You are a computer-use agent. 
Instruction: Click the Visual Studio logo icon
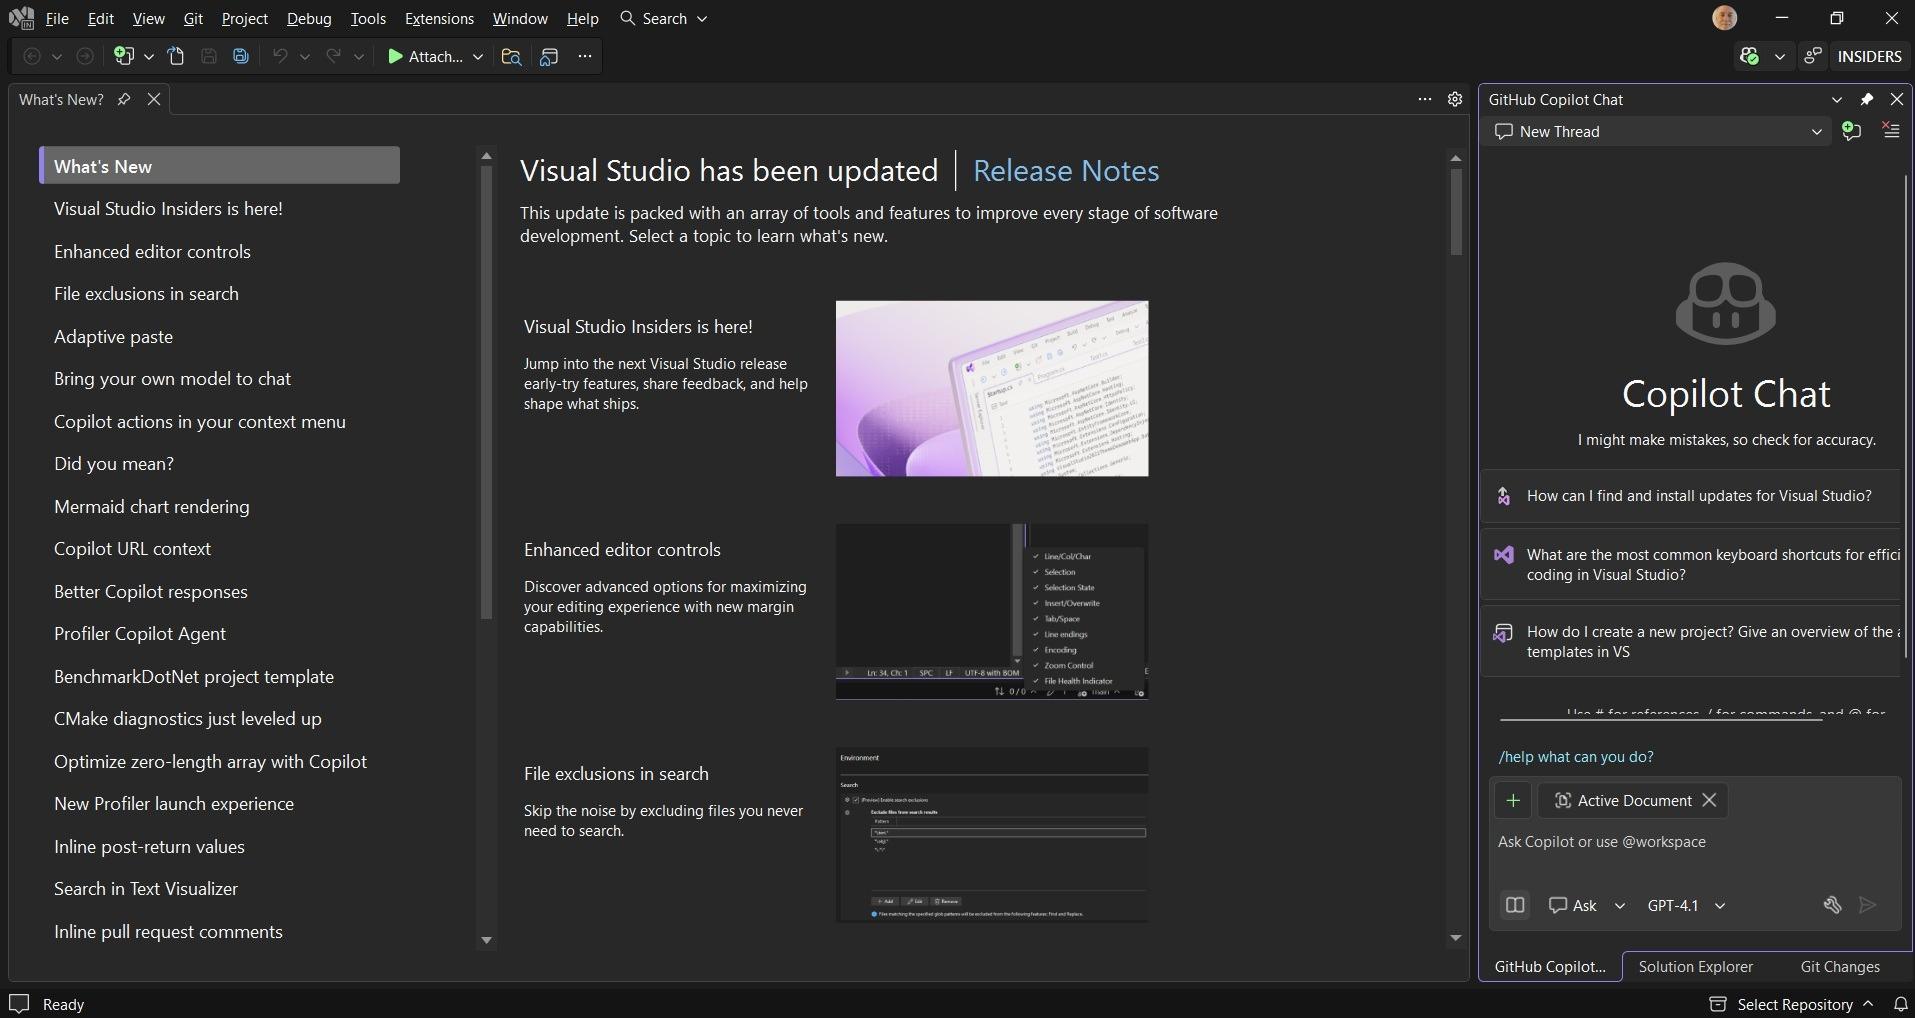pyautogui.click(x=21, y=18)
